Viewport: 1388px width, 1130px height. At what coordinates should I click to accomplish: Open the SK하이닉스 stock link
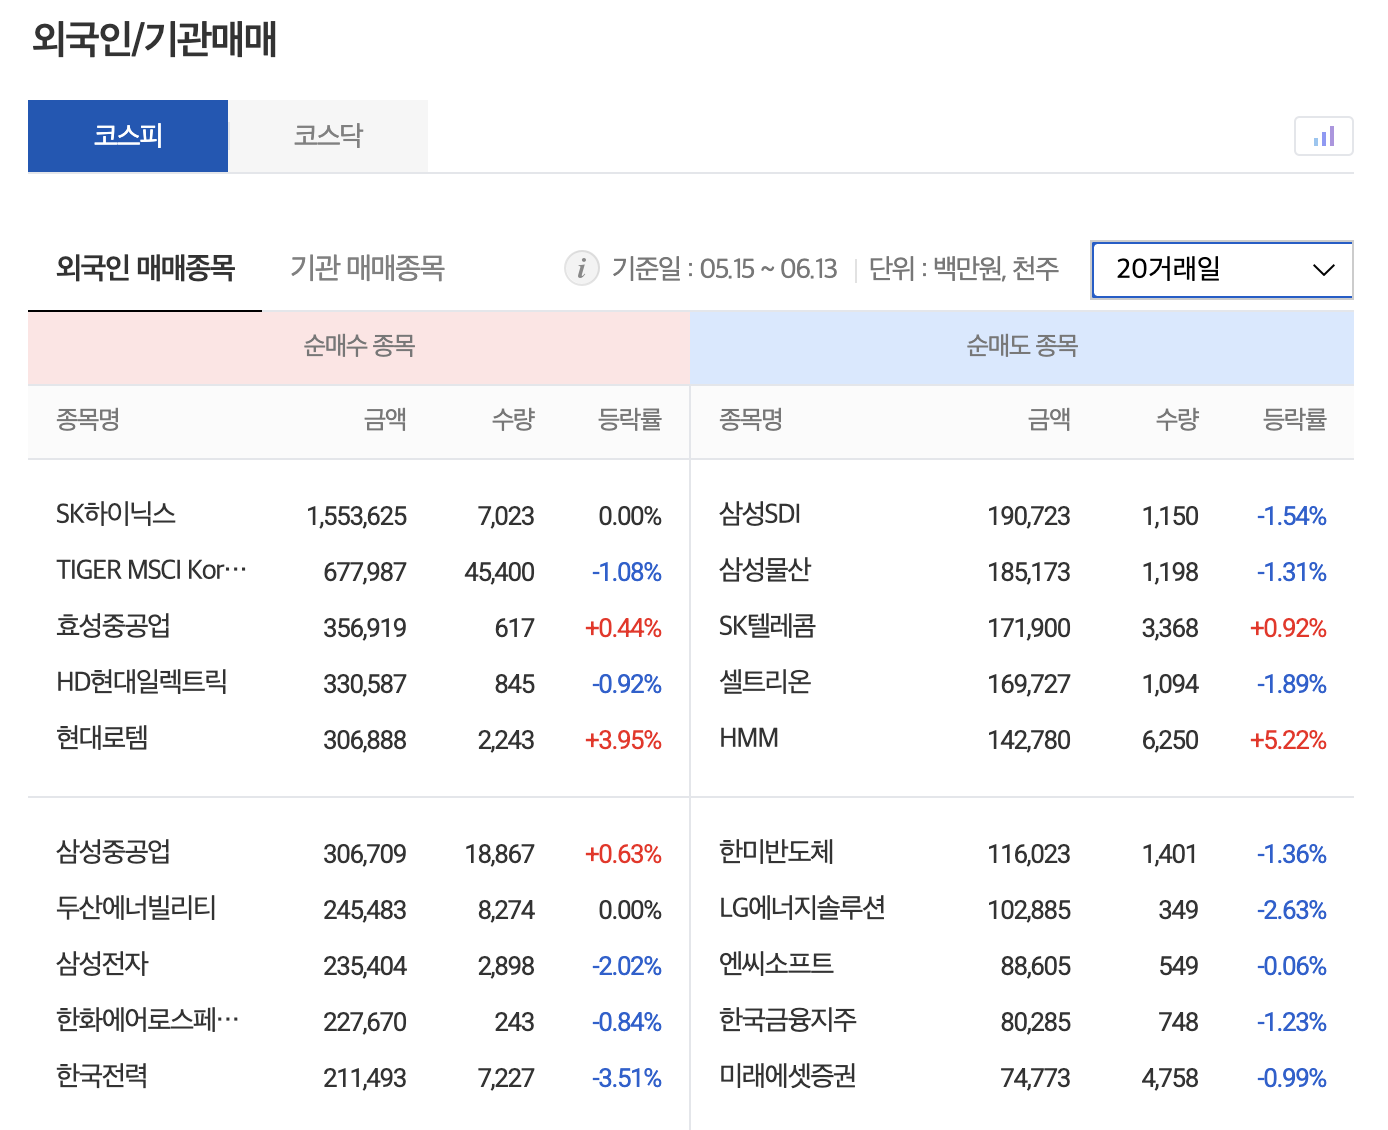116,514
